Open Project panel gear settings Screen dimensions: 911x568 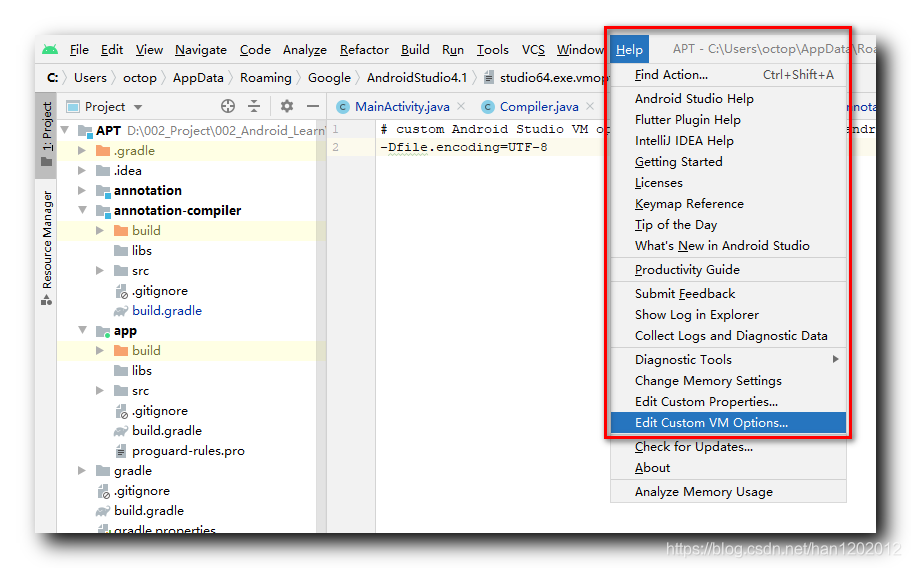point(287,106)
